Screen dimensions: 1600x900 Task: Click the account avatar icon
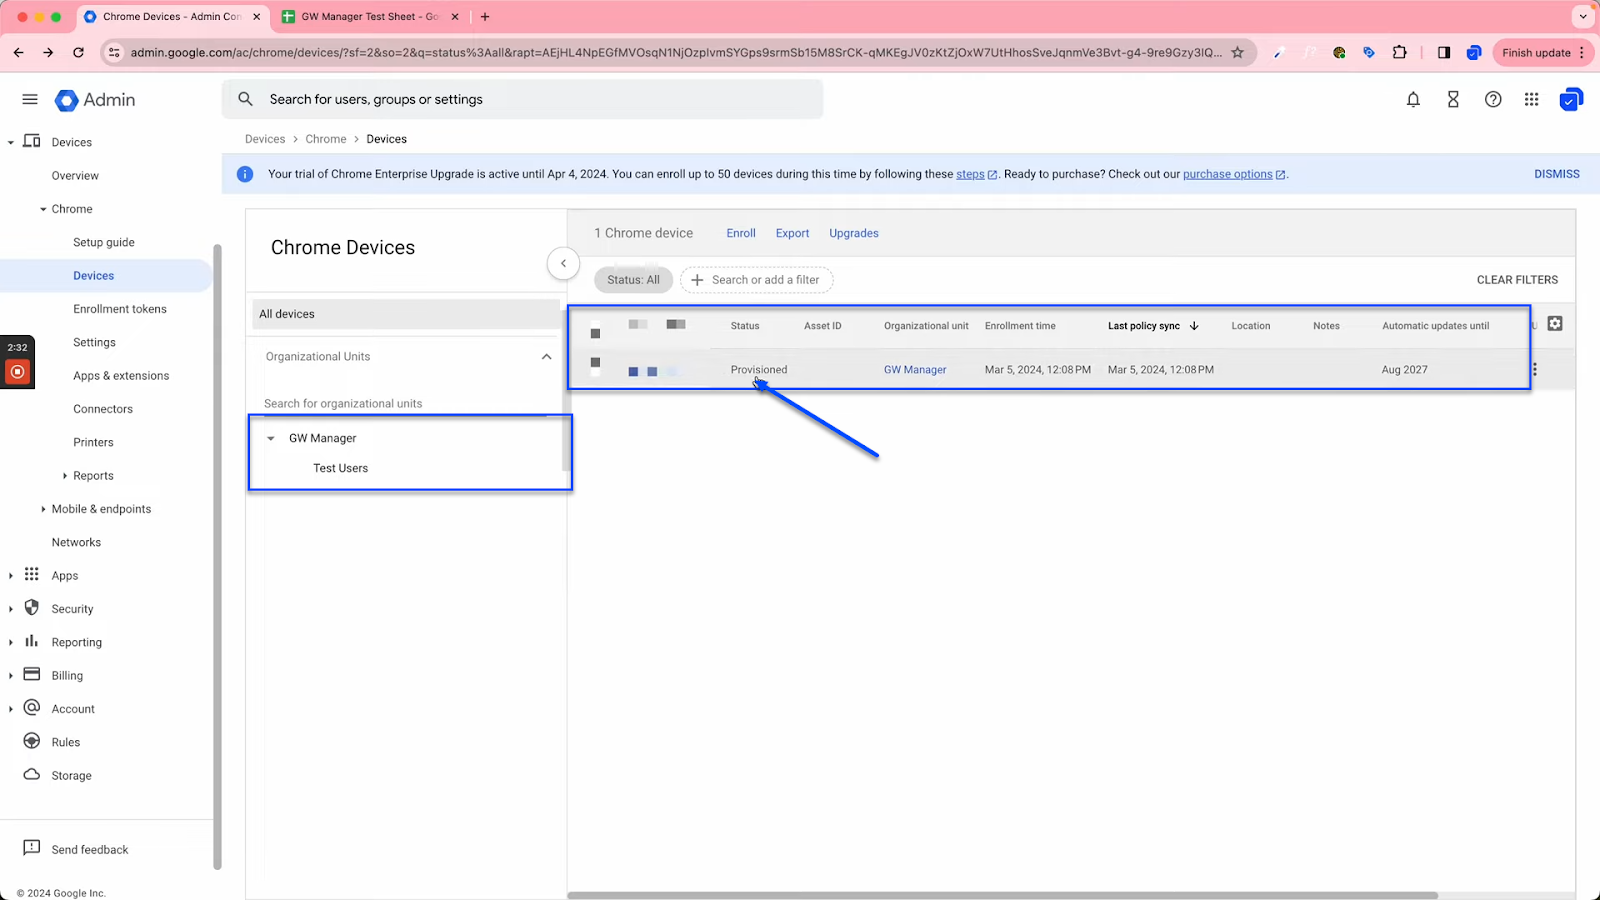click(x=1571, y=99)
